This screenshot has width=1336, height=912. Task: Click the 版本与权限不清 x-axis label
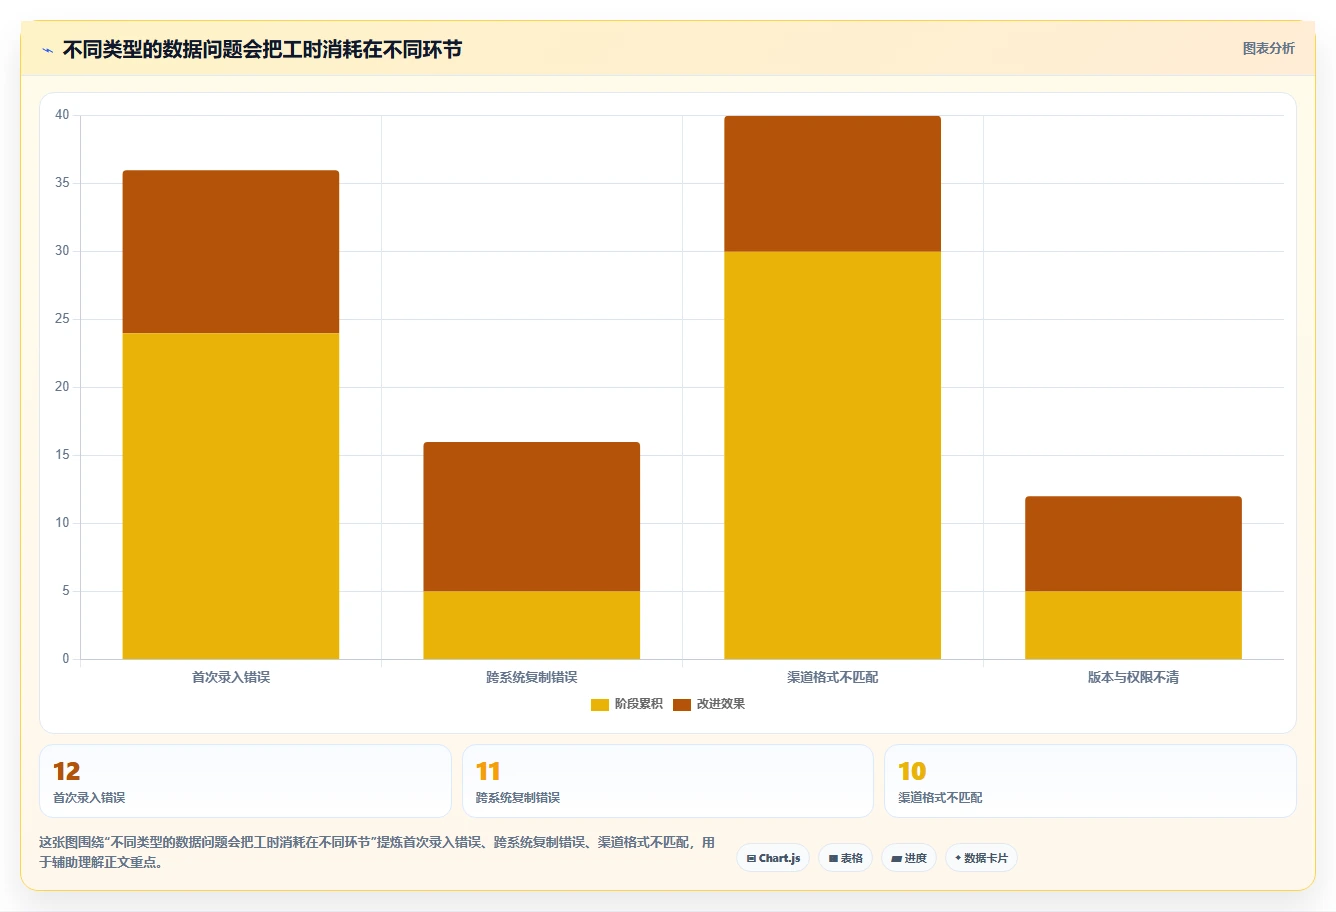[x=1134, y=677]
